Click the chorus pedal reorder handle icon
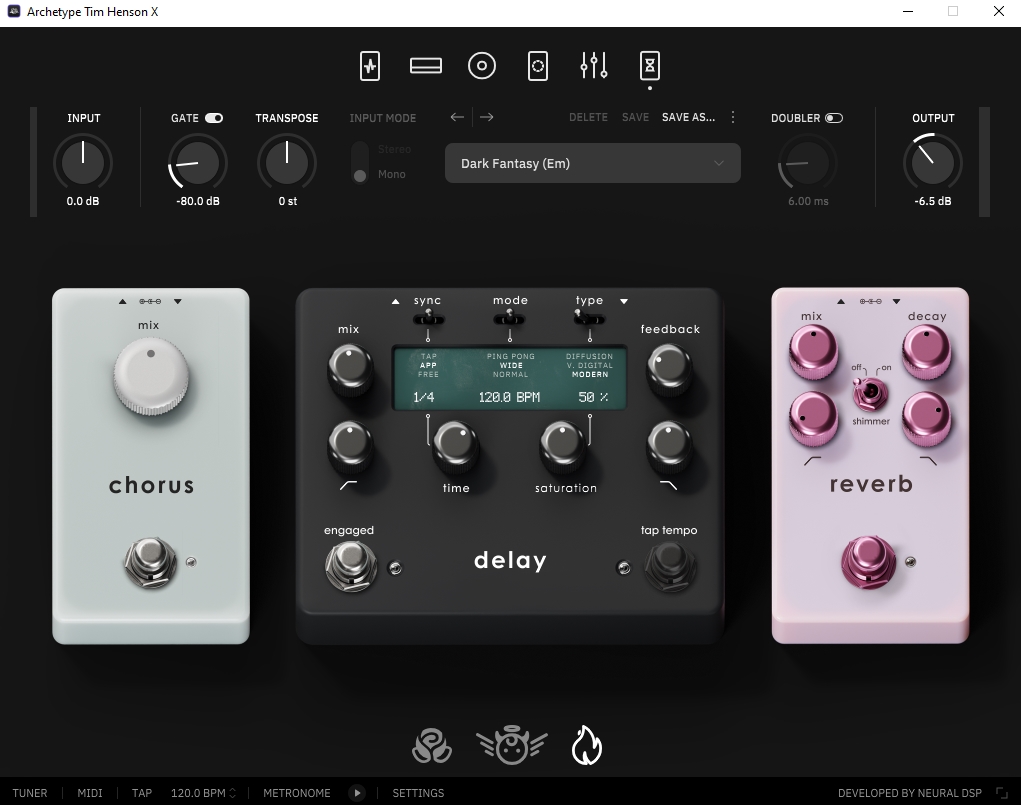Image resolution: width=1021 pixels, height=805 pixels. tap(150, 302)
